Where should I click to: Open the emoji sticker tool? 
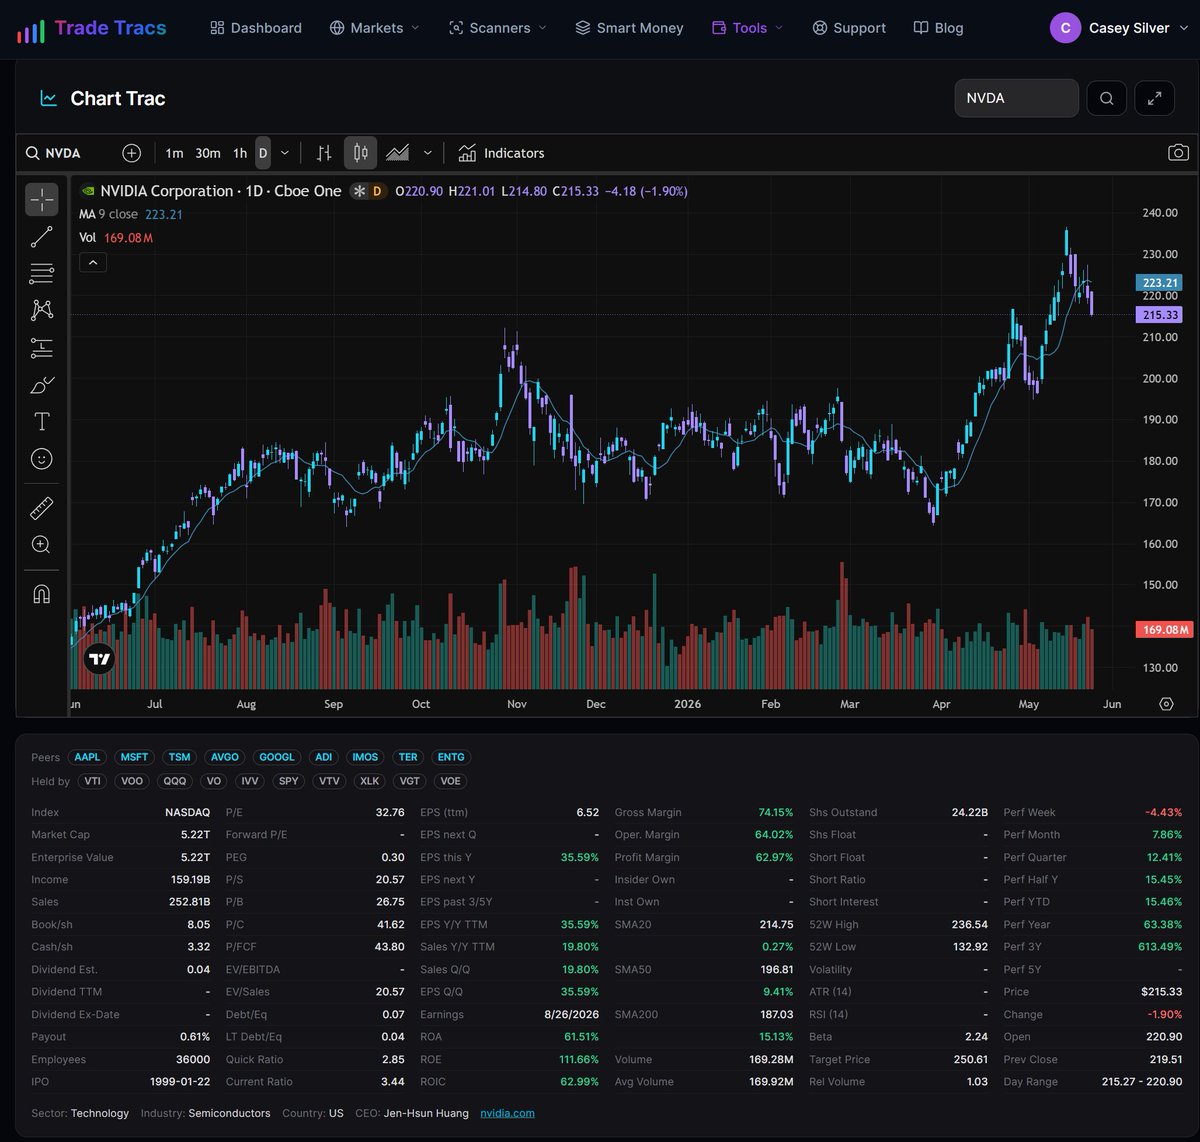[x=42, y=459]
